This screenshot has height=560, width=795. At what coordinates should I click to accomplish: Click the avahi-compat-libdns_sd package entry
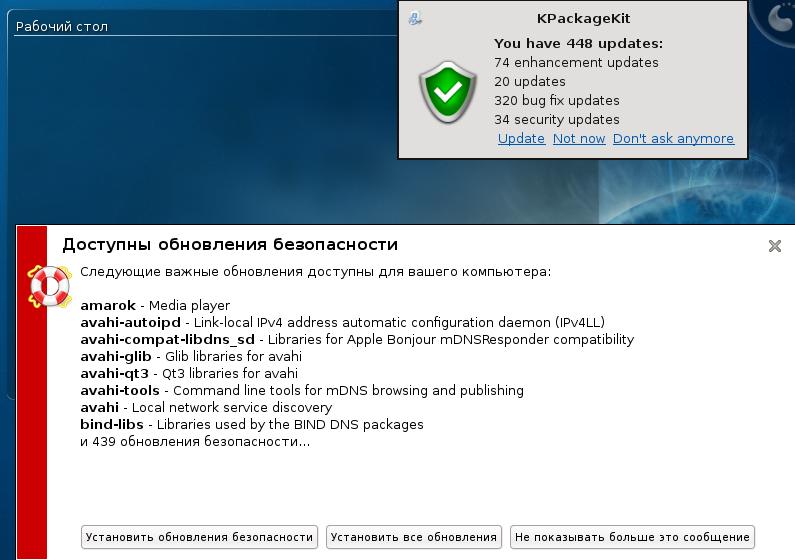coord(357,340)
